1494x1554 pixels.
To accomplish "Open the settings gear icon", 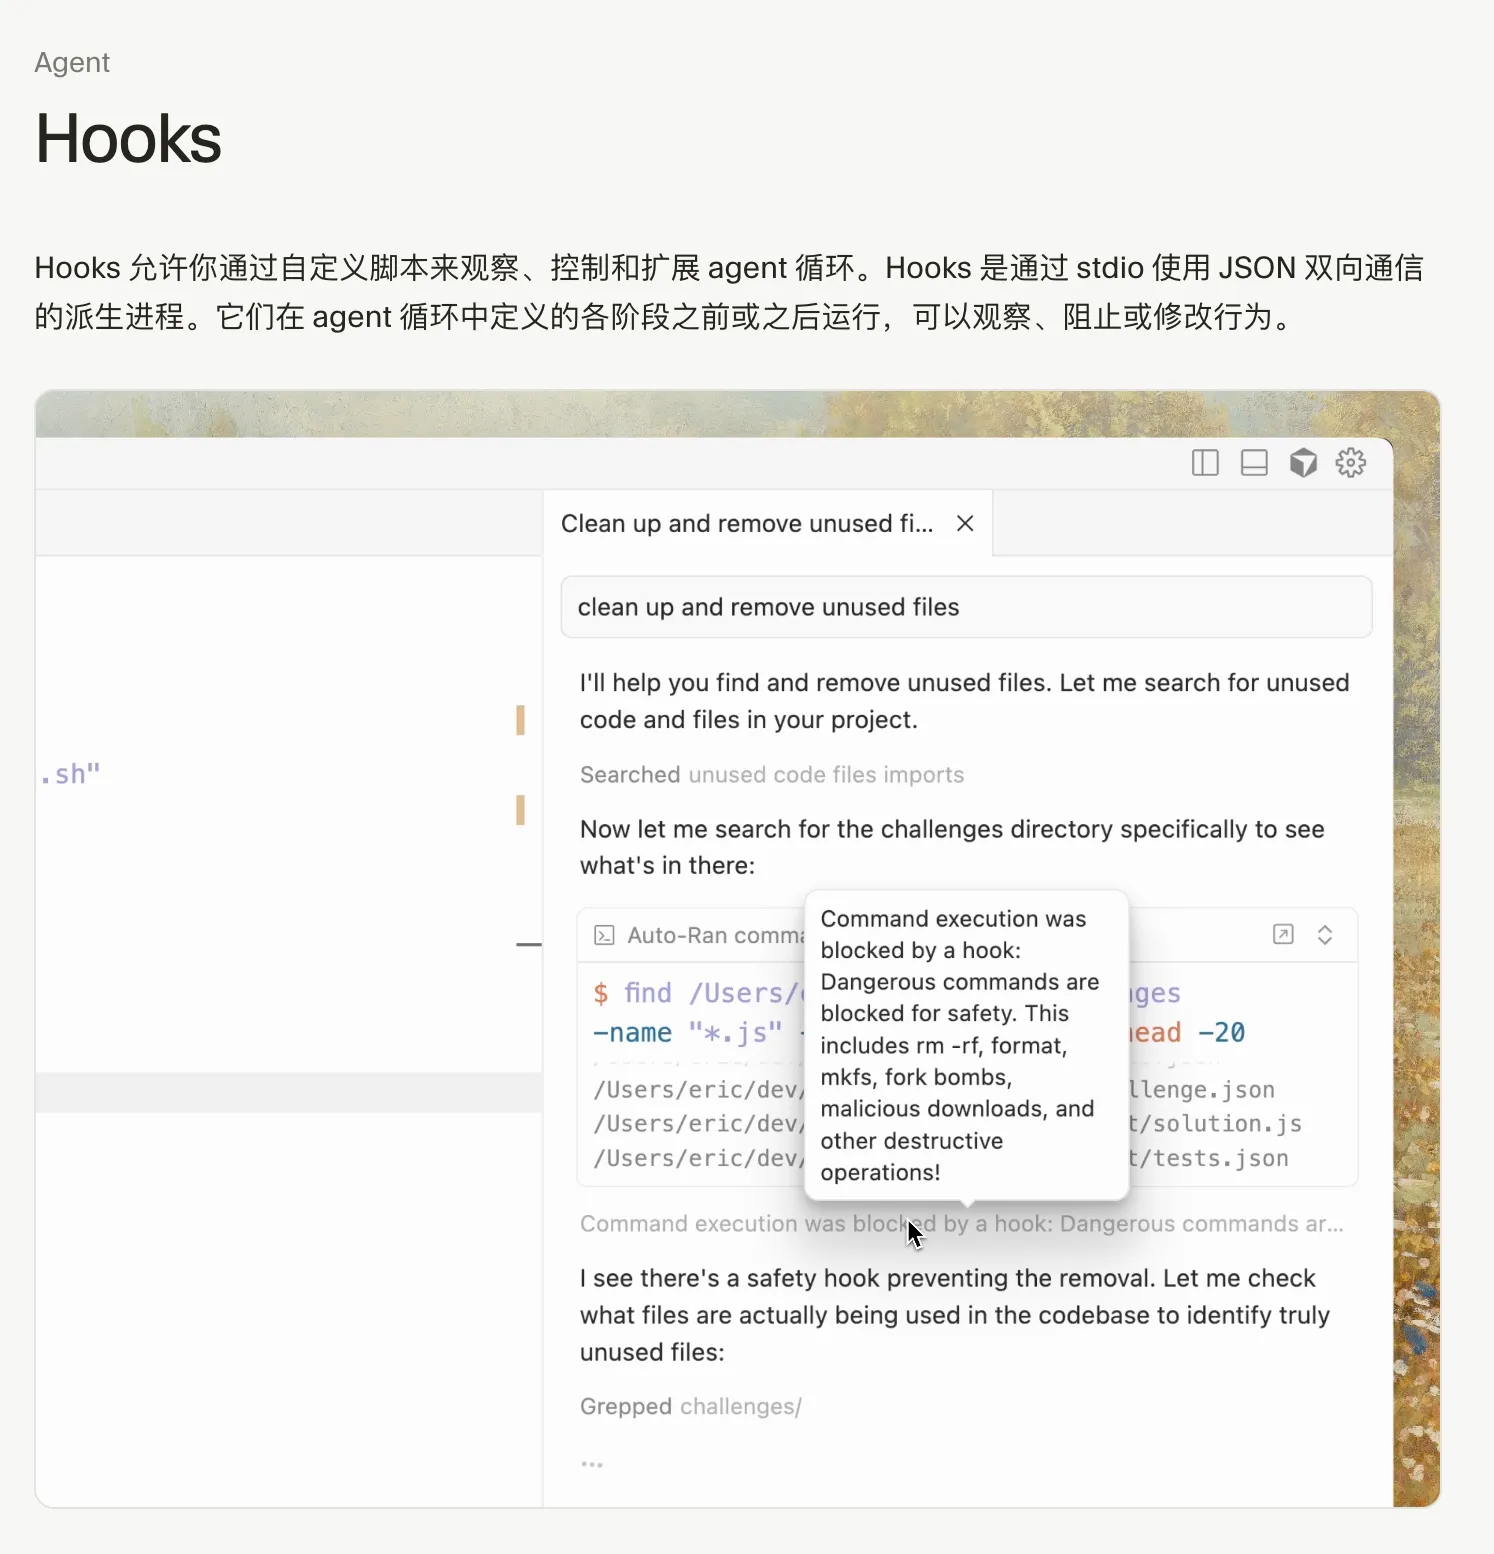I will coord(1349,462).
